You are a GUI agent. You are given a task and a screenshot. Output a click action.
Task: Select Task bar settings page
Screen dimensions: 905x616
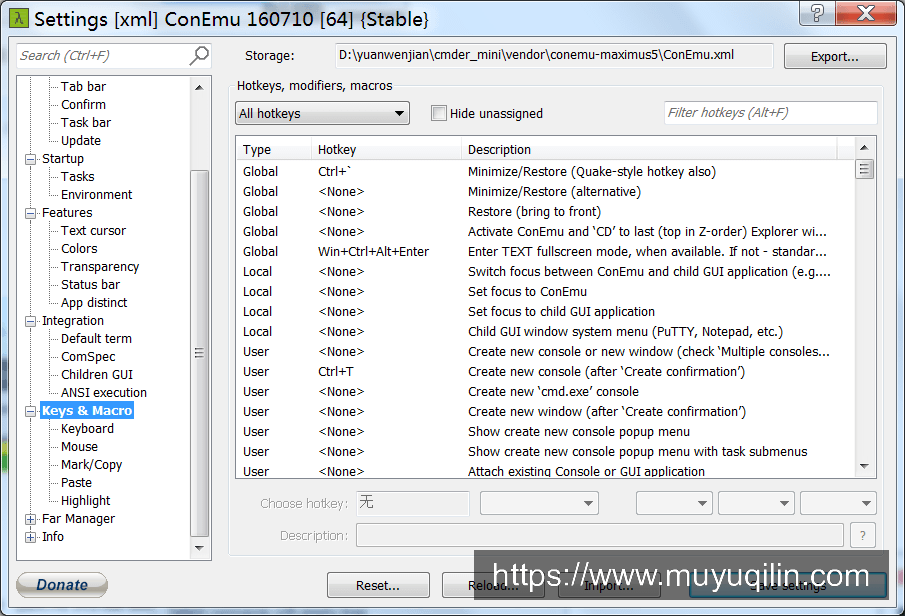pyautogui.click(x=85, y=122)
